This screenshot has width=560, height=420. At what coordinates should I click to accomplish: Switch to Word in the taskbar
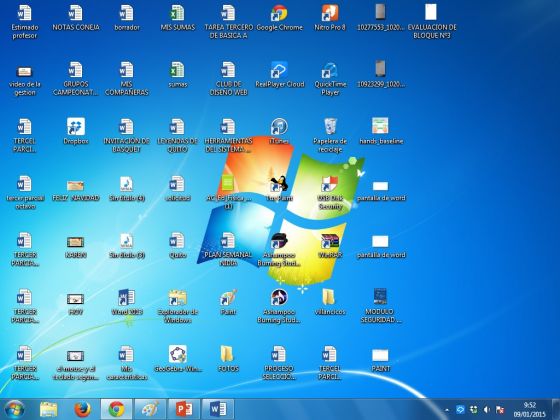pyautogui.click(x=218, y=409)
